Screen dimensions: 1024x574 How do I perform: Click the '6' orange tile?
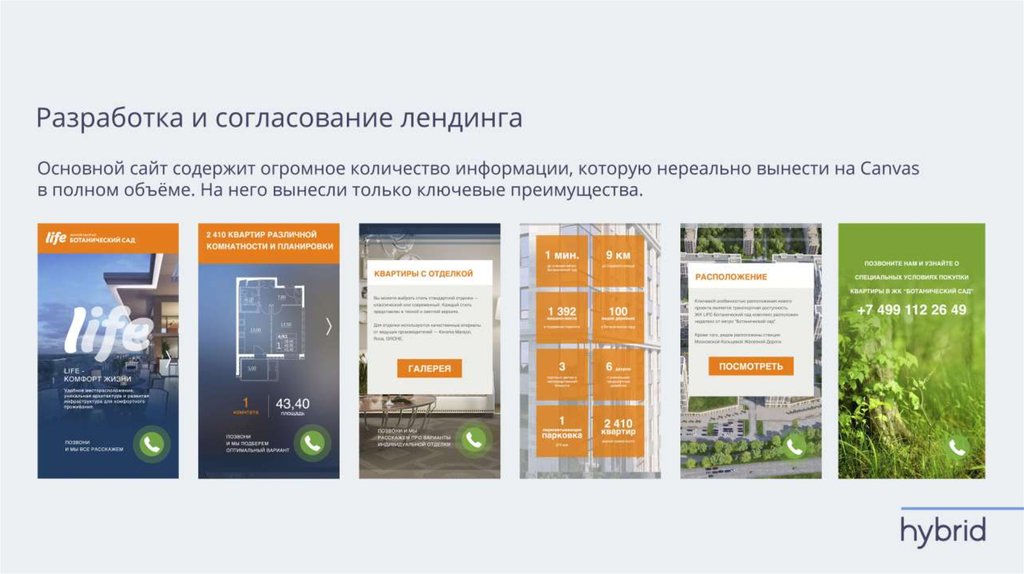pyautogui.click(x=618, y=373)
